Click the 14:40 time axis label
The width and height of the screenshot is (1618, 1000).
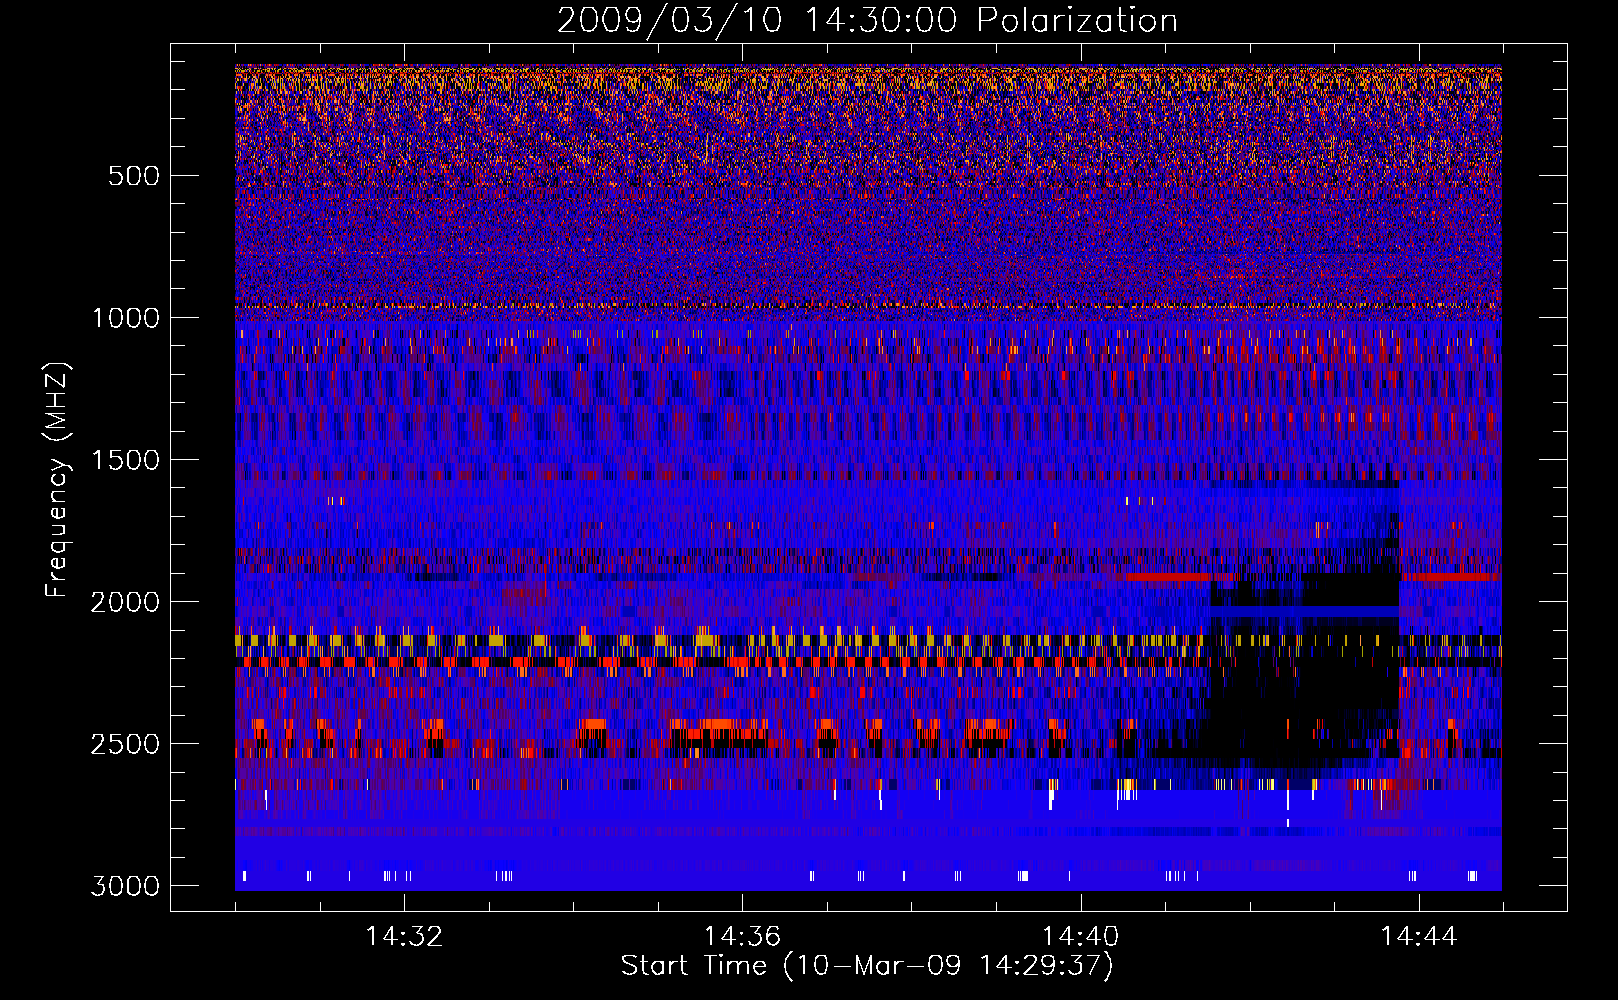point(1080,936)
